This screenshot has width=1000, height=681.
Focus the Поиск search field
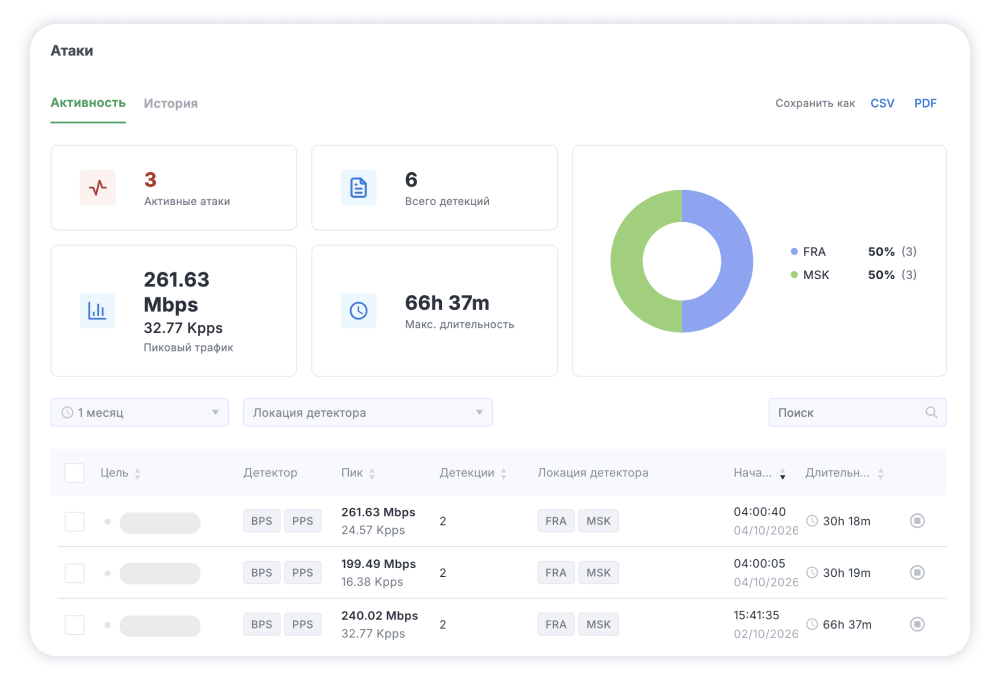(x=857, y=413)
